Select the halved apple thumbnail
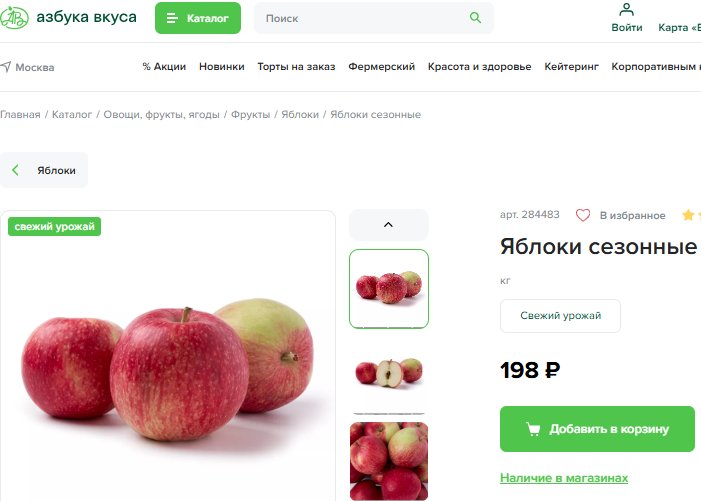Viewport: 701px width, 501px height. pos(389,372)
